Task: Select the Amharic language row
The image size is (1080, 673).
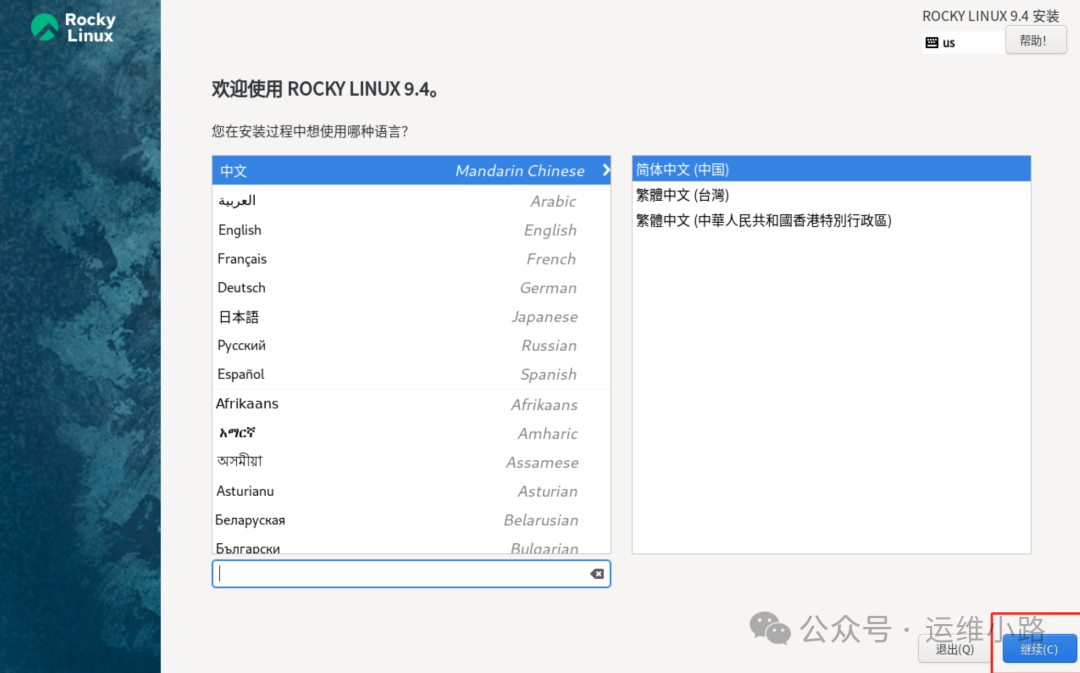Action: (411, 433)
